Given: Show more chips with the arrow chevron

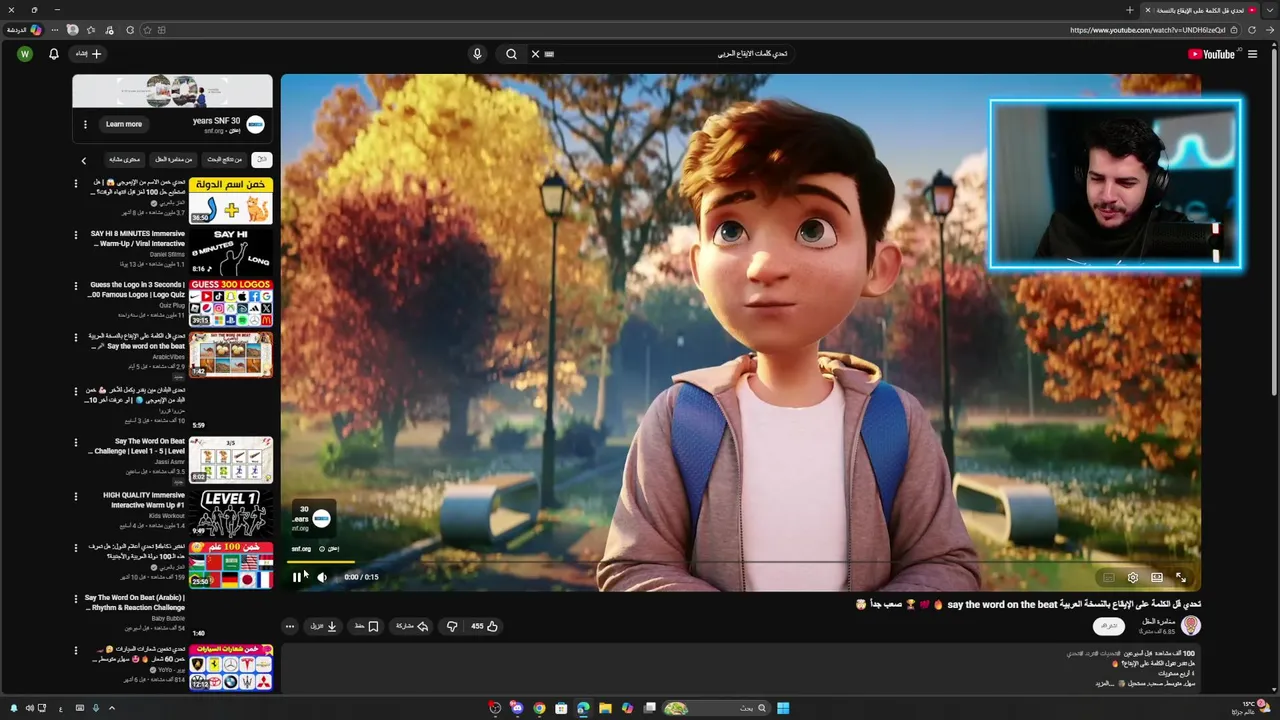Looking at the screenshot, I should pos(84,160).
